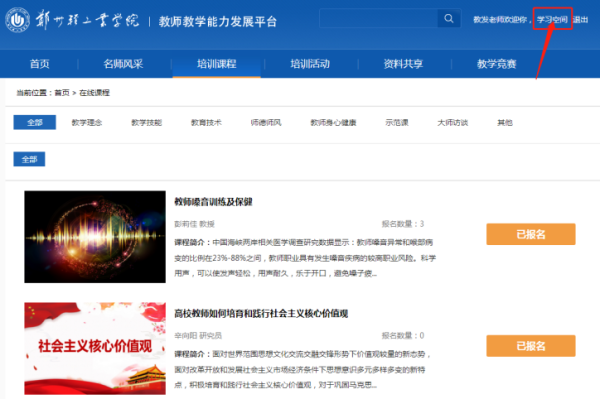The height and width of the screenshot is (399, 600).
Task: Filter courses by 教育技术
Action: (x=206, y=122)
